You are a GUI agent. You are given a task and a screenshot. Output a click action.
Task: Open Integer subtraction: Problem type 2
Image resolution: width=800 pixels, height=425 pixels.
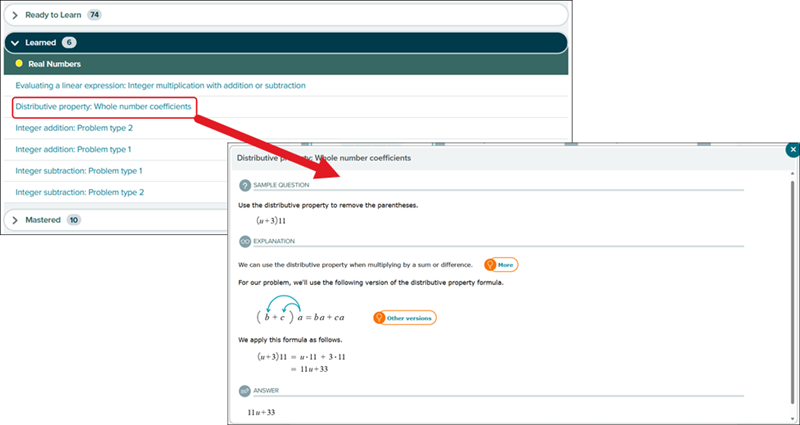(x=79, y=192)
